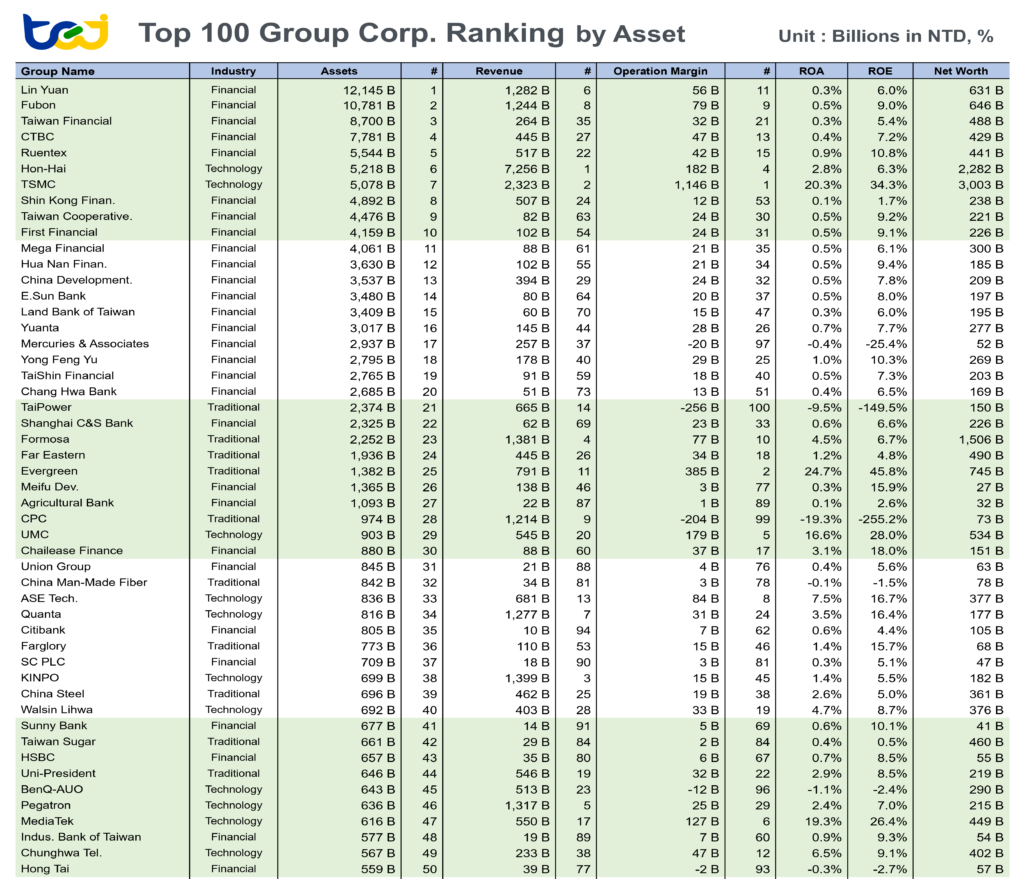Click the Net Worth column header

point(962,71)
